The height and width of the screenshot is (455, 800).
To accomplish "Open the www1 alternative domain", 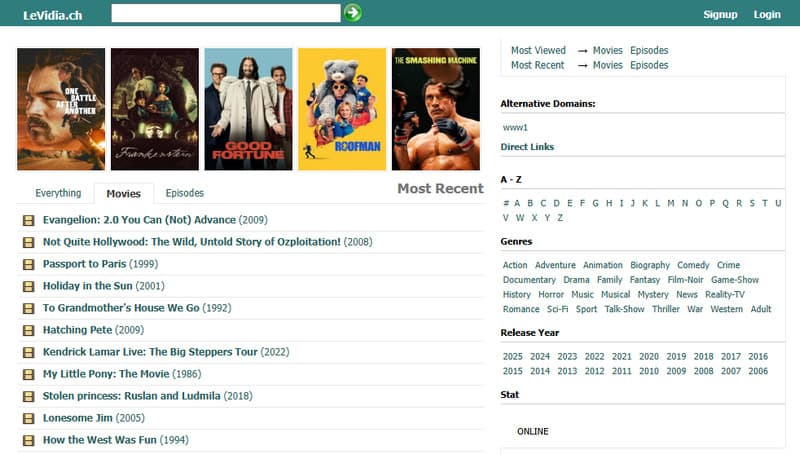I will (515, 127).
